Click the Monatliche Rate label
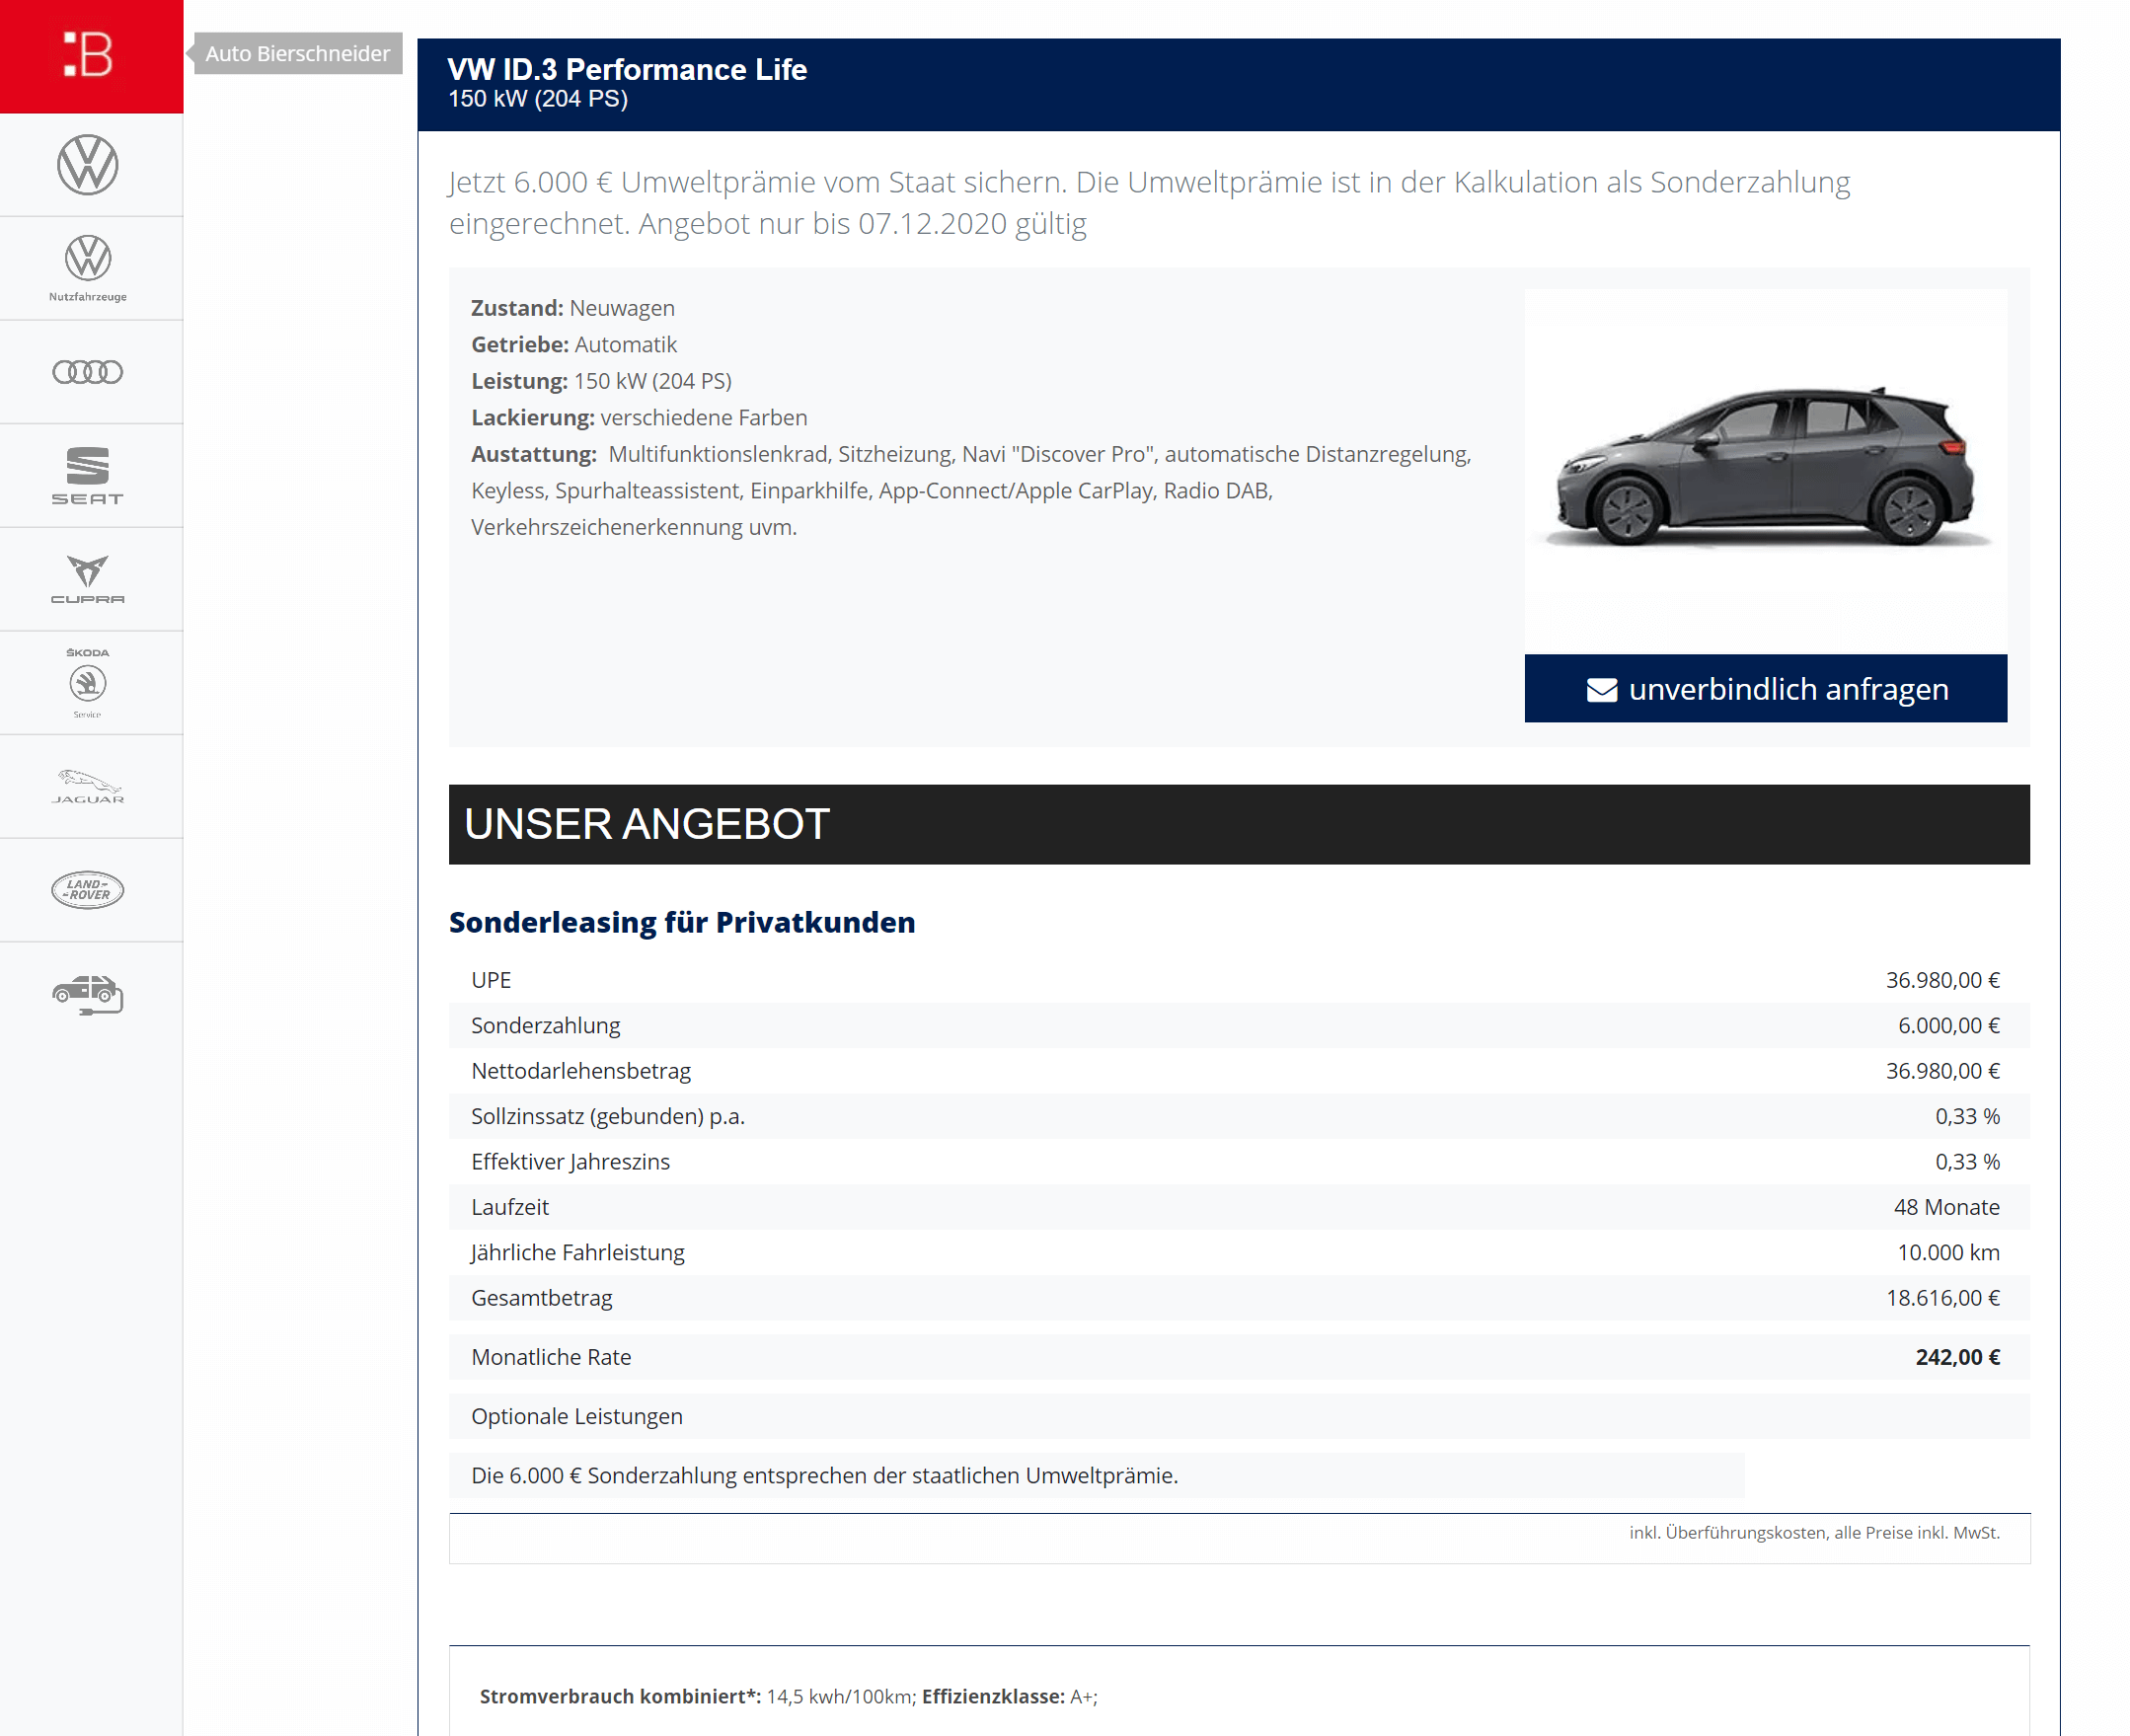 (551, 1357)
